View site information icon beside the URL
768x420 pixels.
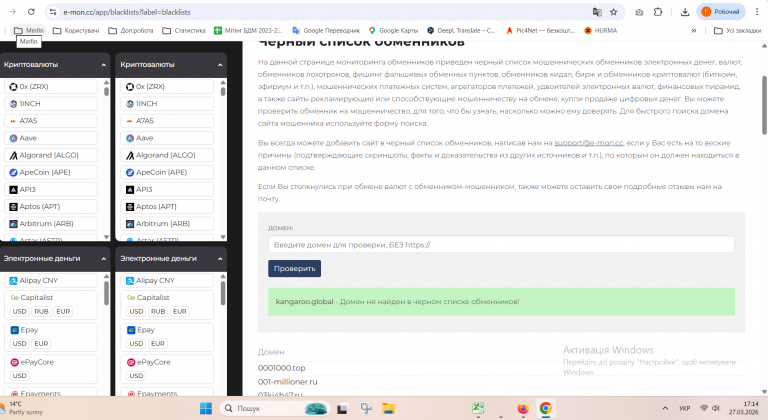tap(53, 12)
